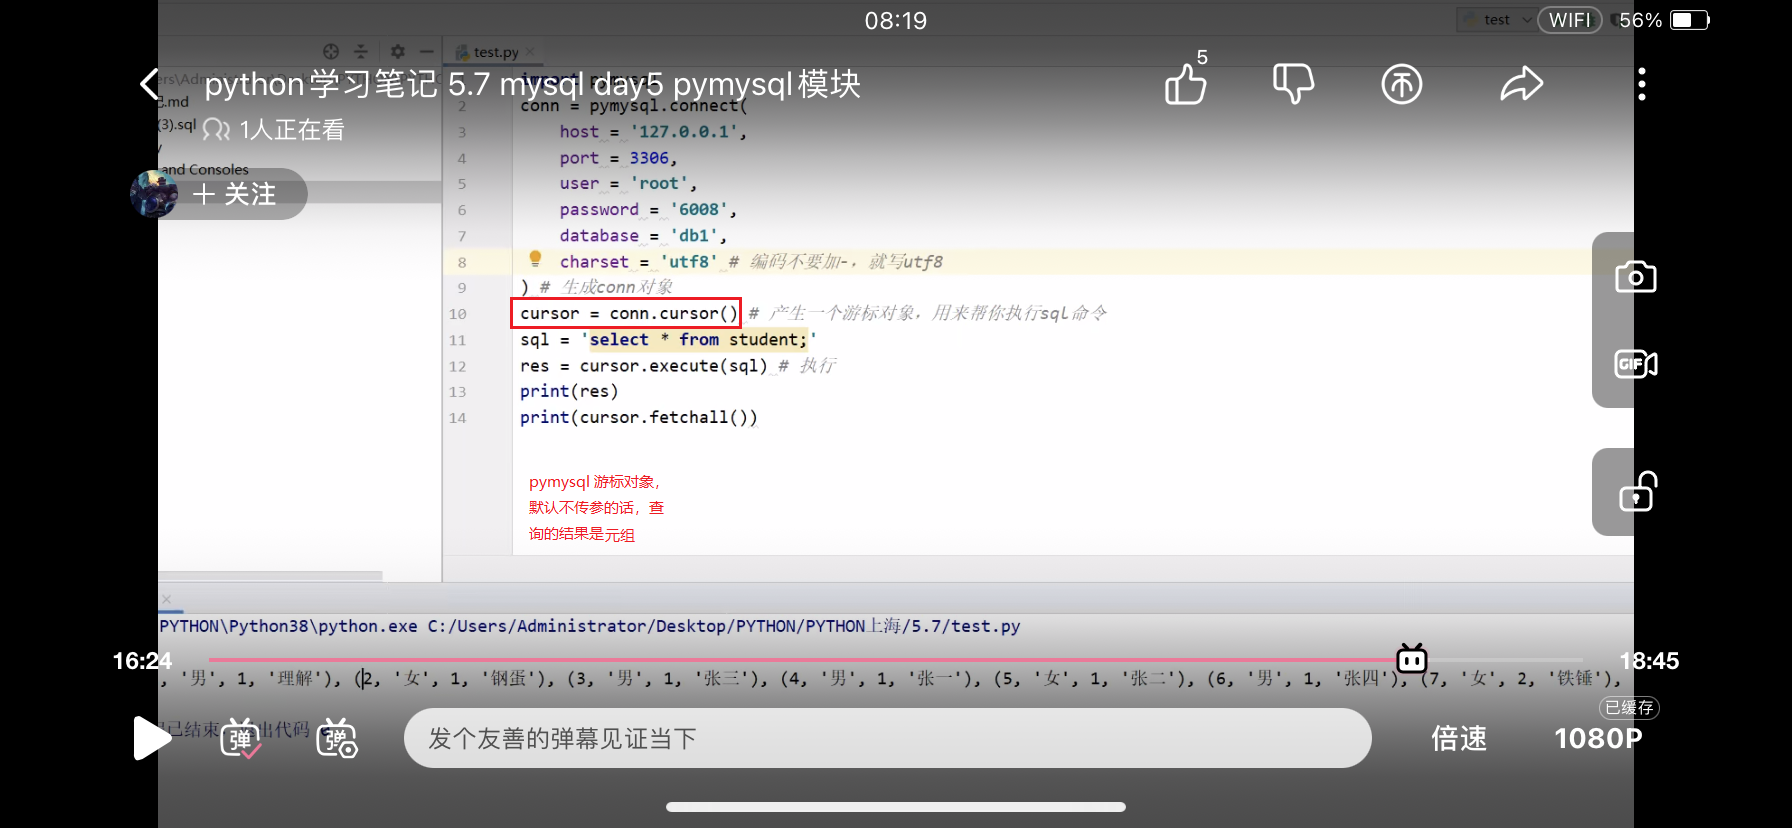Tap the home indicator bar
The image size is (1792, 828).
tap(896, 807)
